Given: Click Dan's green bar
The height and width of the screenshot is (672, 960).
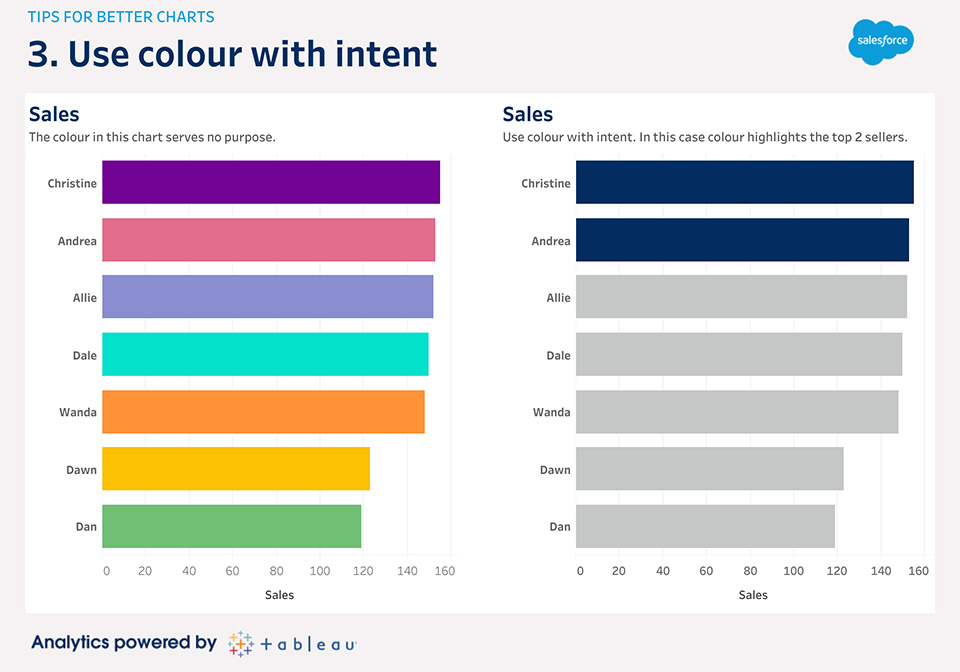Looking at the screenshot, I should click(231, 526).
